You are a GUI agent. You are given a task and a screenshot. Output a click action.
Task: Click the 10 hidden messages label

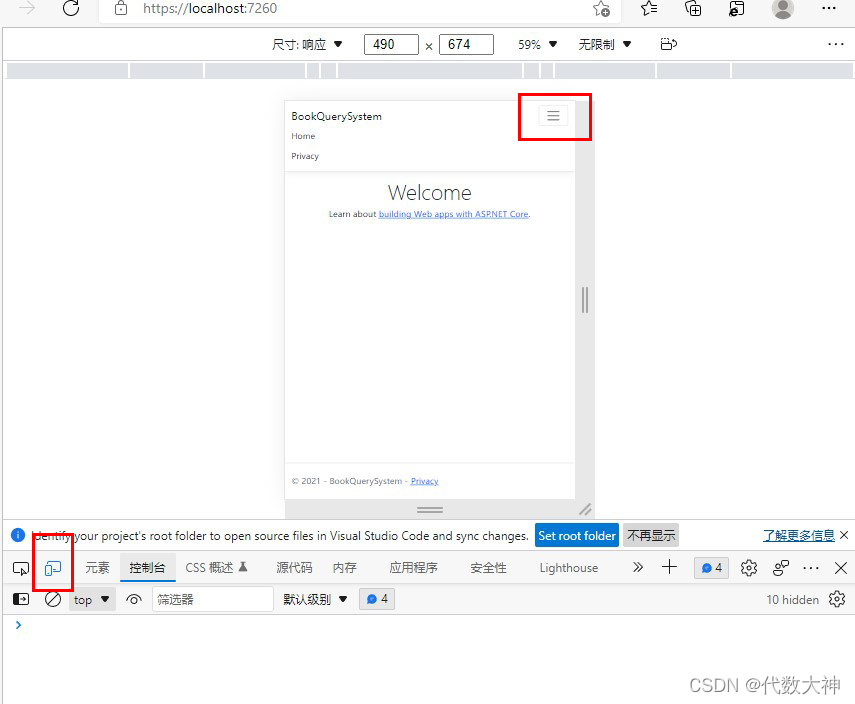pyautogui.click(x=792, y=600)
